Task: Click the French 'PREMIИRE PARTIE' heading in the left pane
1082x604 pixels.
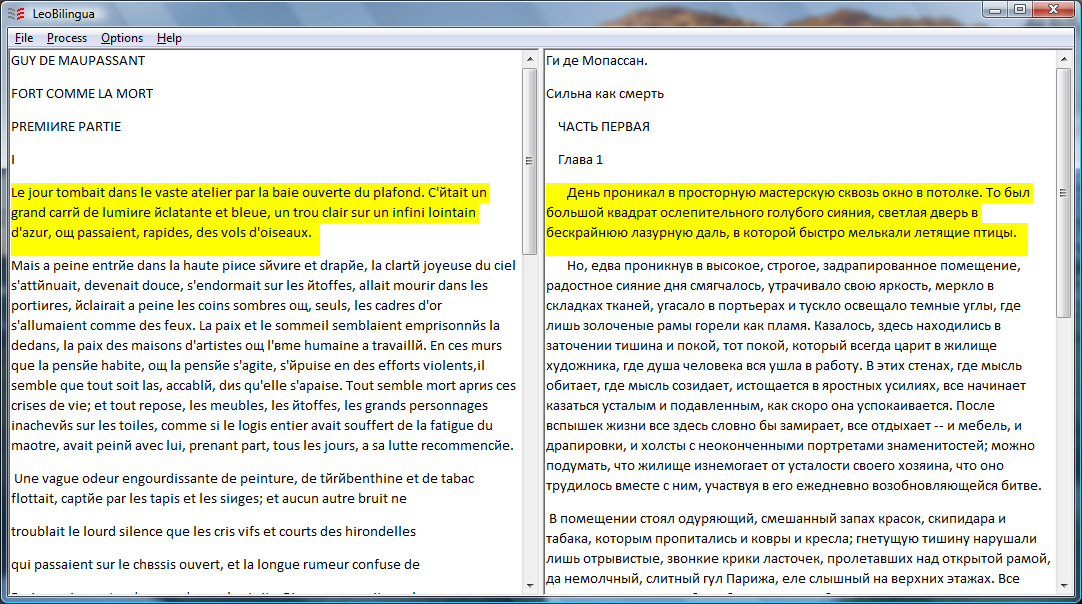Action: 66,127
